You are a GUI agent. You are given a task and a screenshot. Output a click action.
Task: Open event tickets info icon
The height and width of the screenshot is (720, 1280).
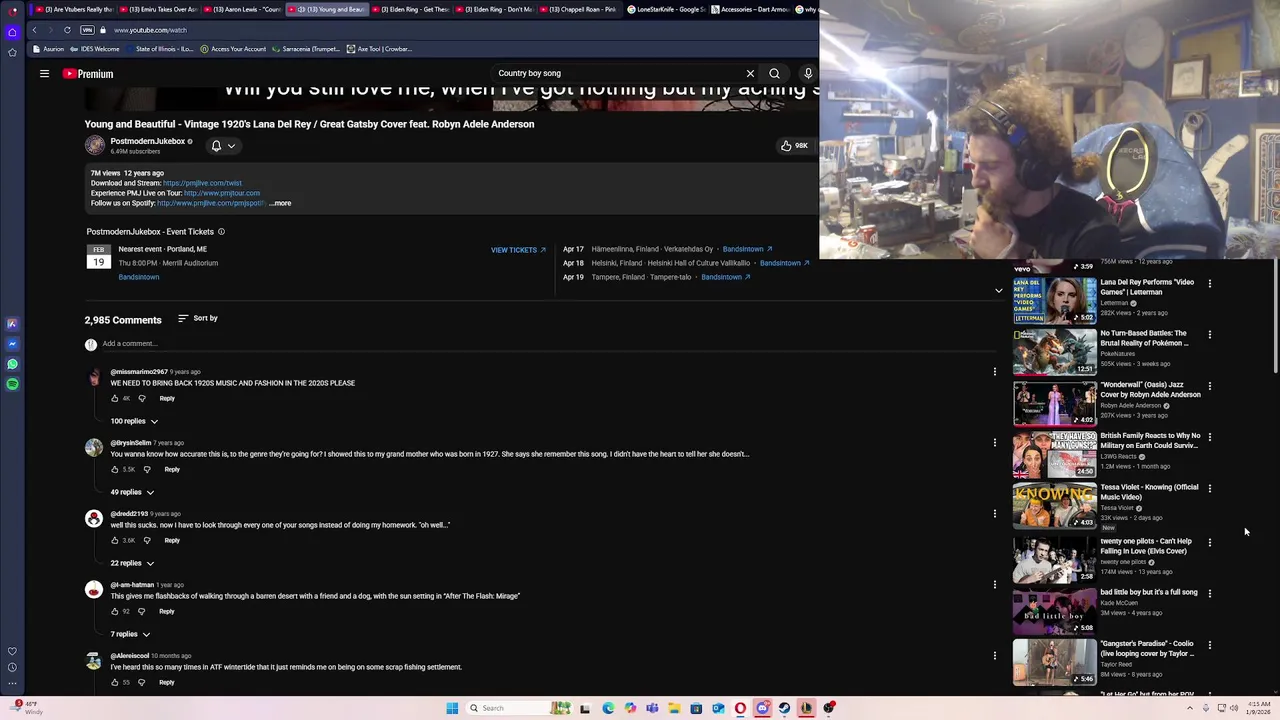221,232
